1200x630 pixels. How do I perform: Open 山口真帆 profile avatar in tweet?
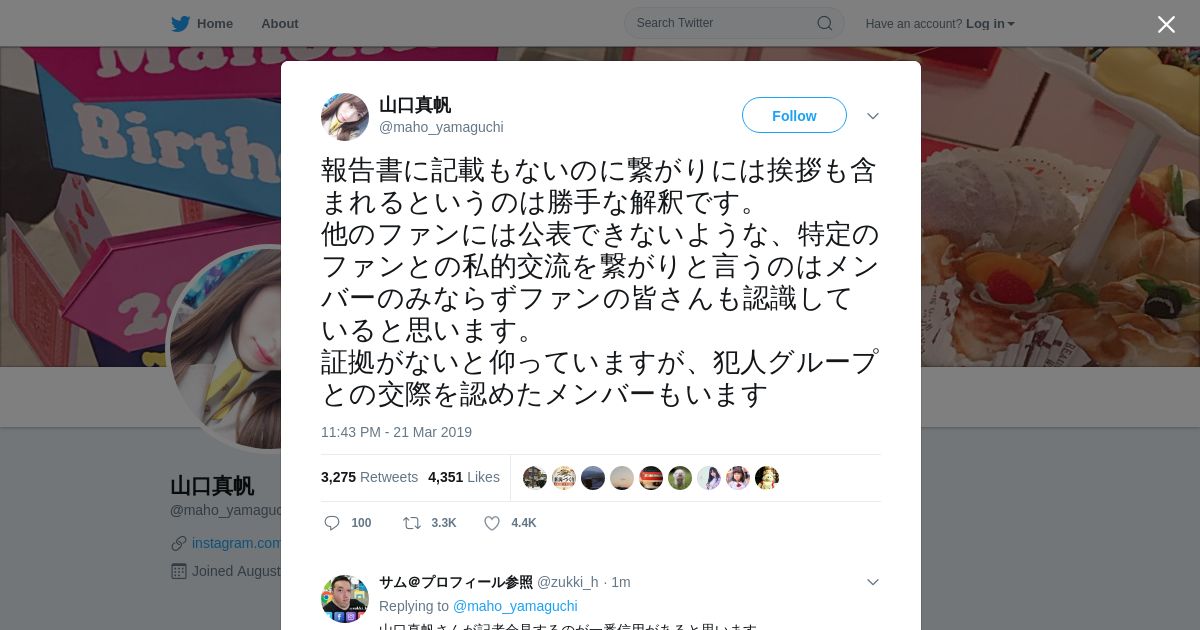(x=345, y=116)
